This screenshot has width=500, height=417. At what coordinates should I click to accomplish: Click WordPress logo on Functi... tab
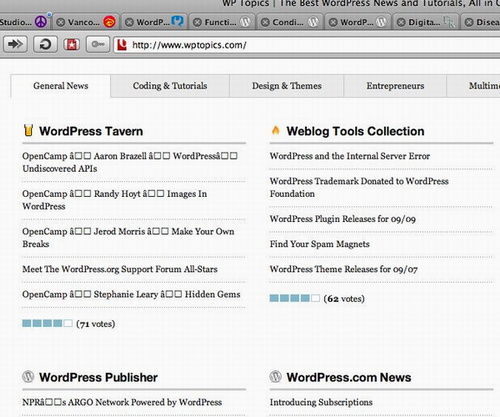click(x=246, y=22)
